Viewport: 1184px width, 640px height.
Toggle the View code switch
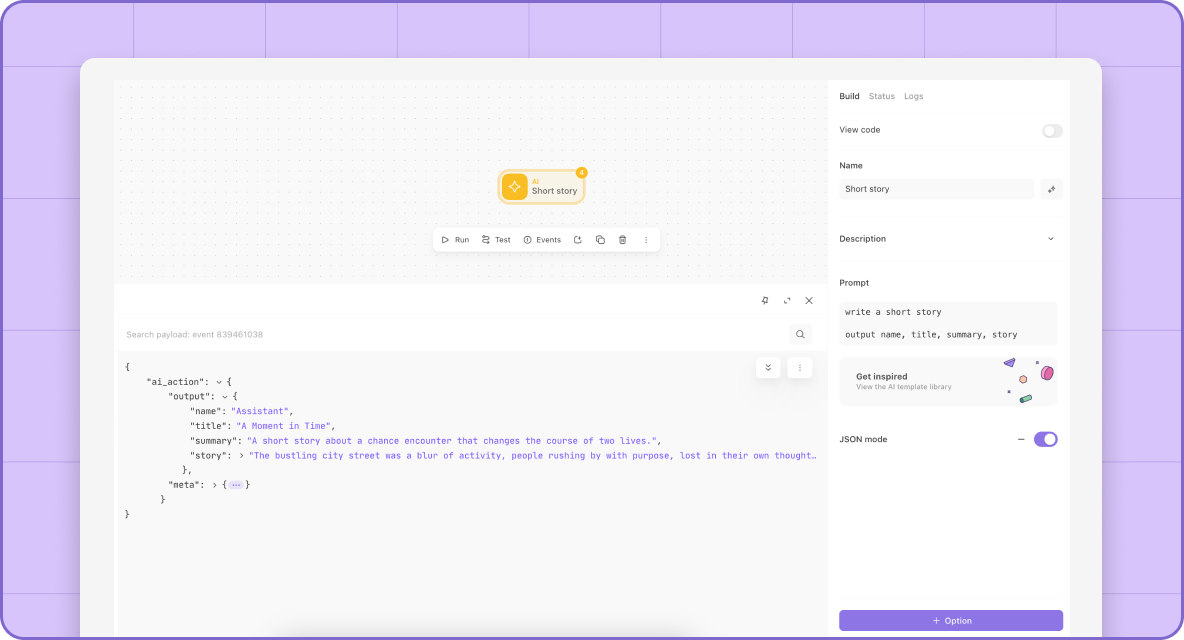click(x=1052, y=131)
